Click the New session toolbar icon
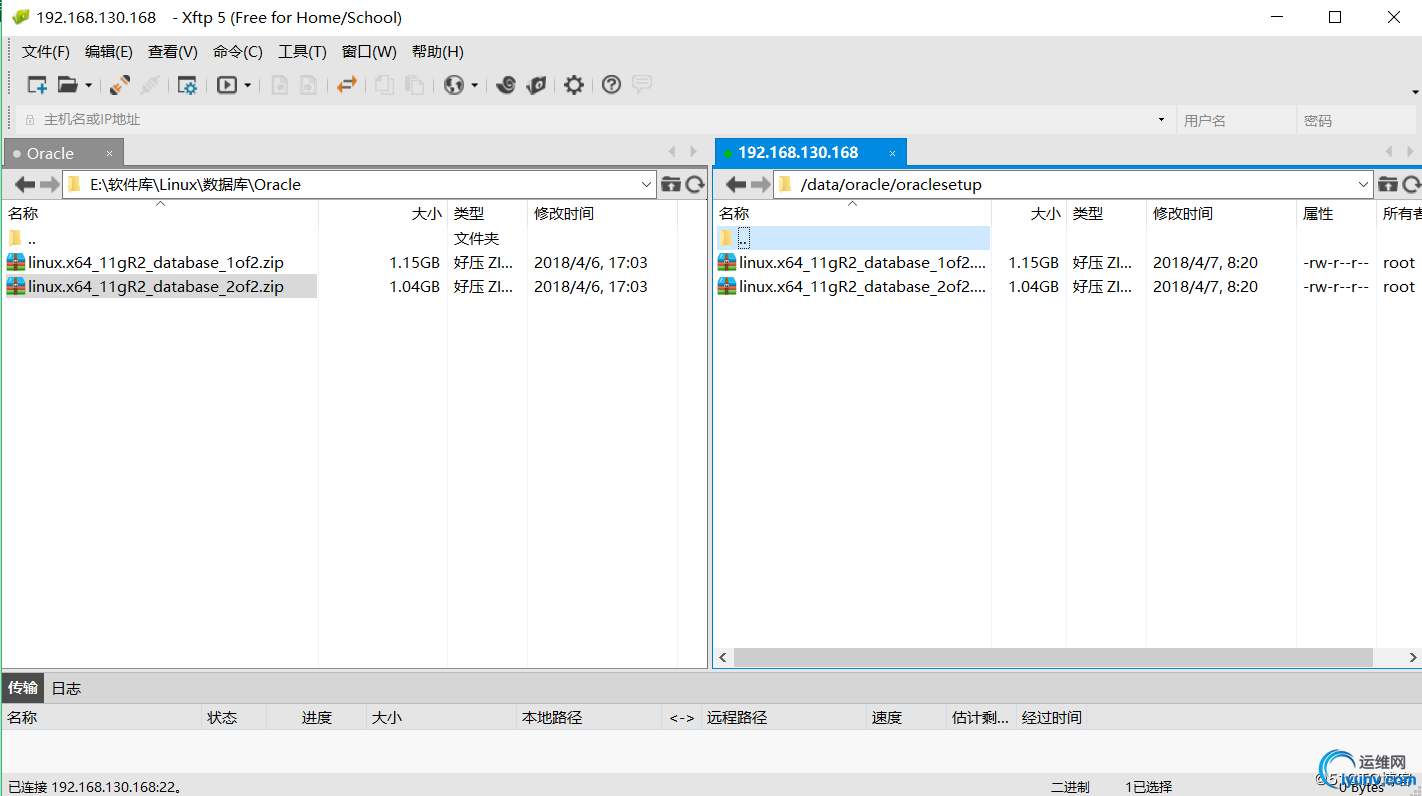1422x796 pixels. coord(37,85)
